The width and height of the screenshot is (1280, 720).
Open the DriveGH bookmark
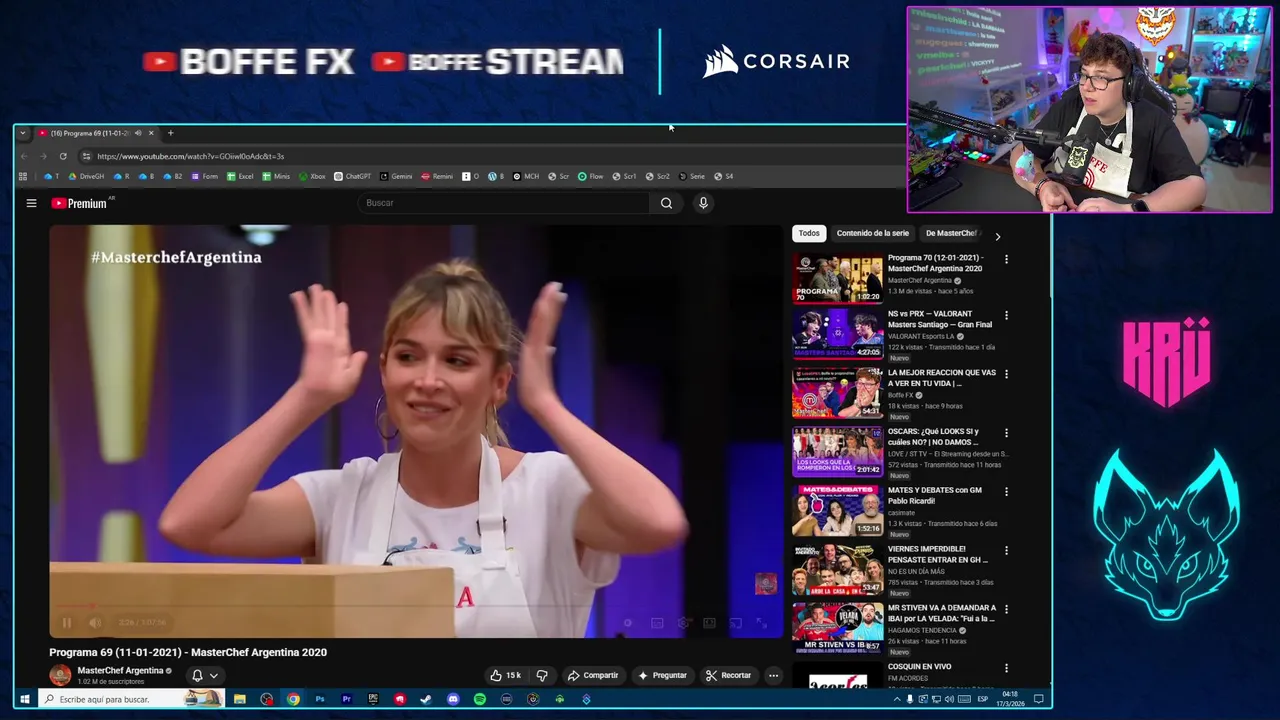point(86,176)
